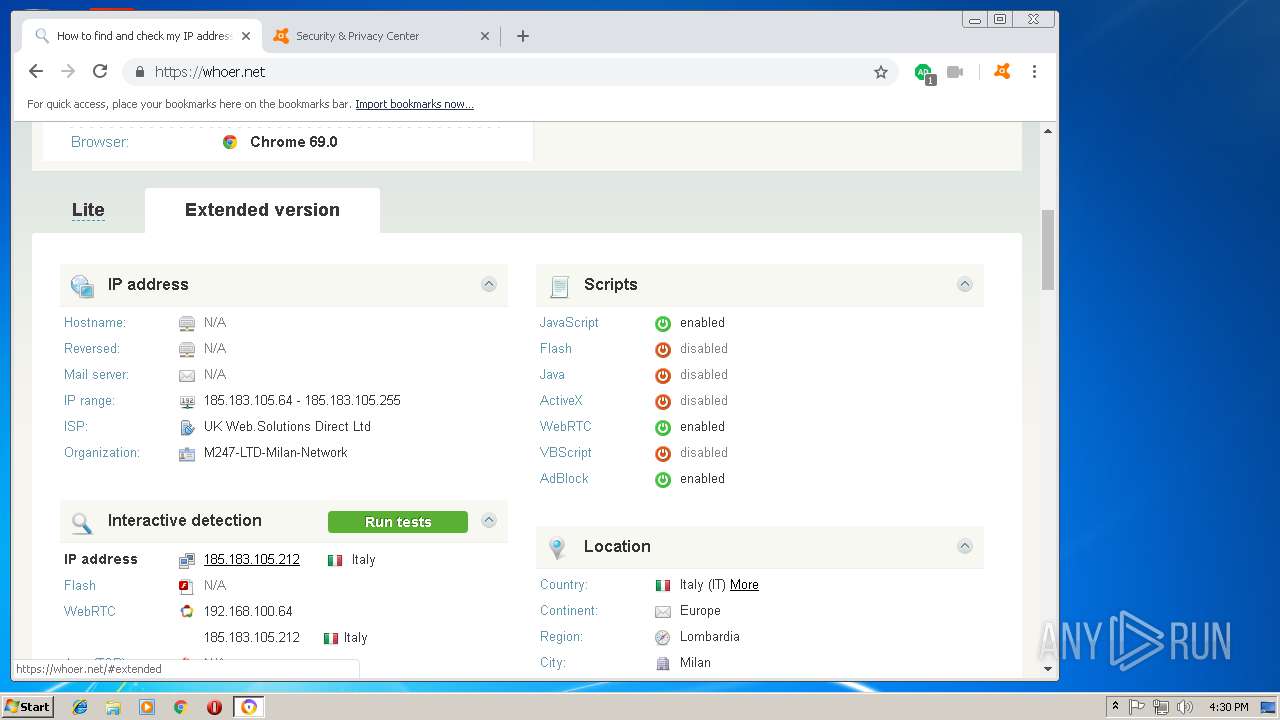The height and width of the screenshot is (720, 1280).
Task: Reload the whoer.net page
Action: click(x=100, y=71)
